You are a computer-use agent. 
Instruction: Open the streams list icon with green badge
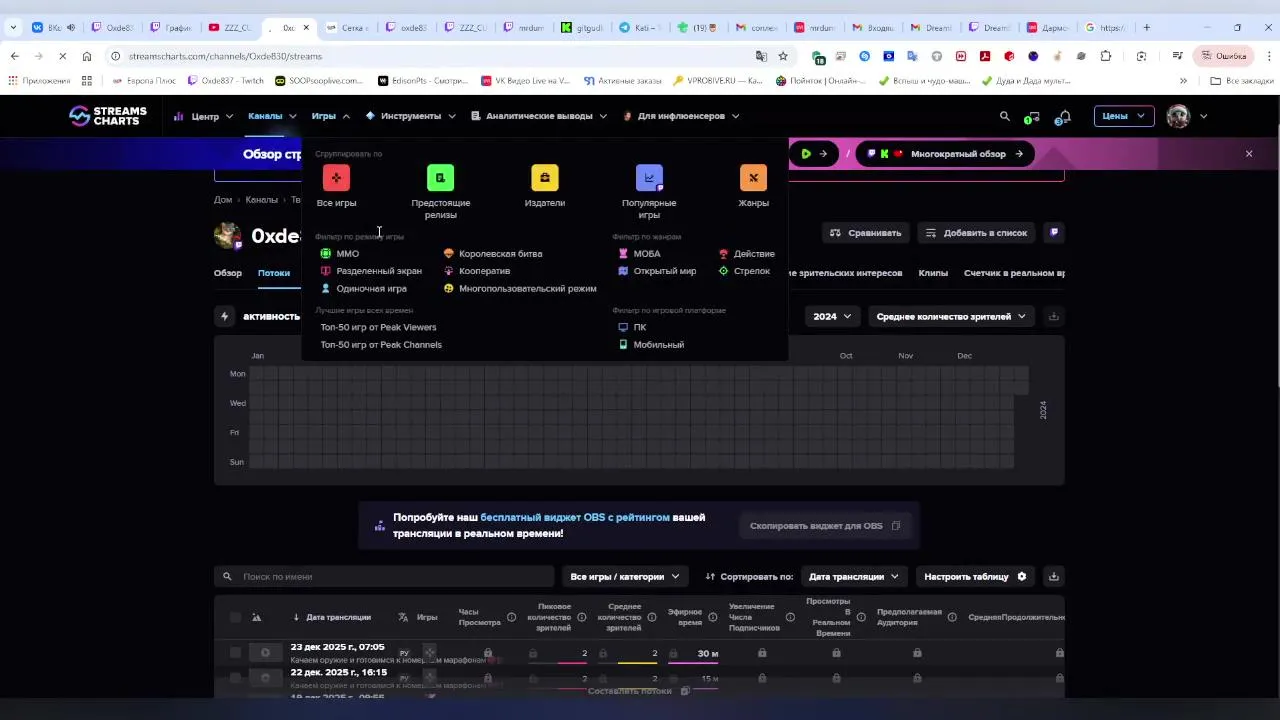[x=1033, y=117]
